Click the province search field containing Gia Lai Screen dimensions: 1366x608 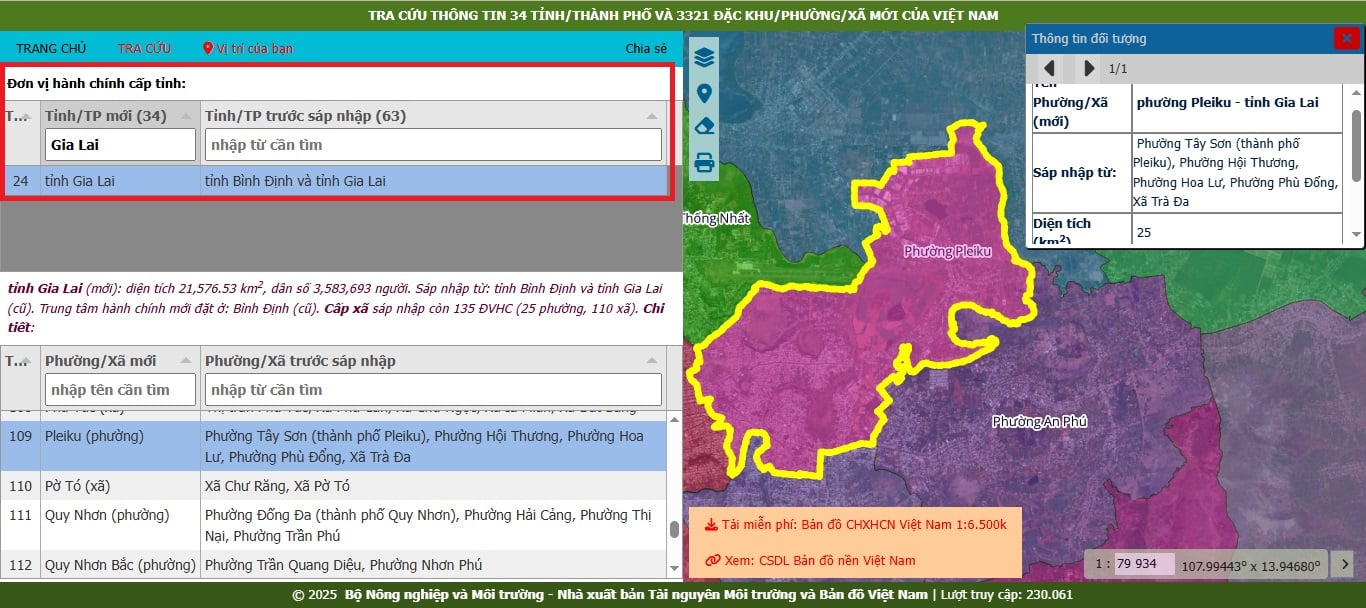[120, 145]
